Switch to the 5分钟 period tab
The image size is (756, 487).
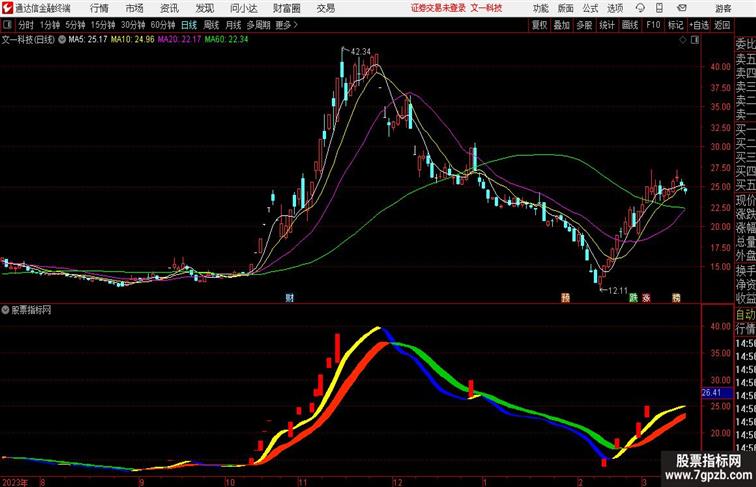tap(75, 25)
